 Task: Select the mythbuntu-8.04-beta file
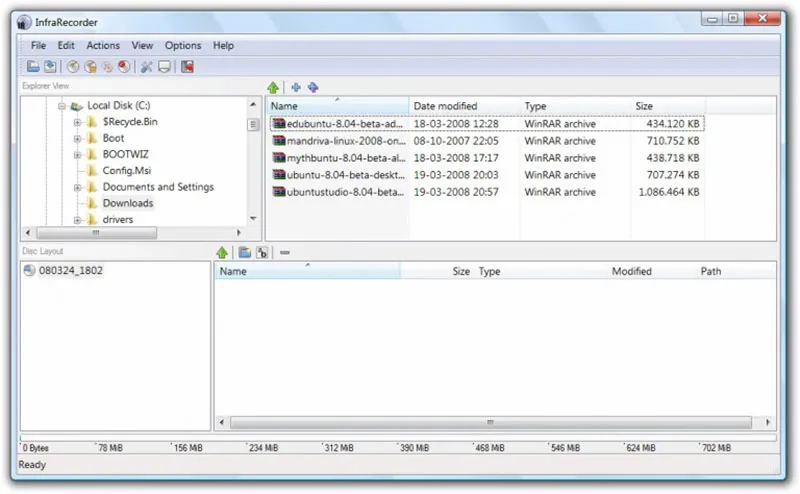point(346,158)
